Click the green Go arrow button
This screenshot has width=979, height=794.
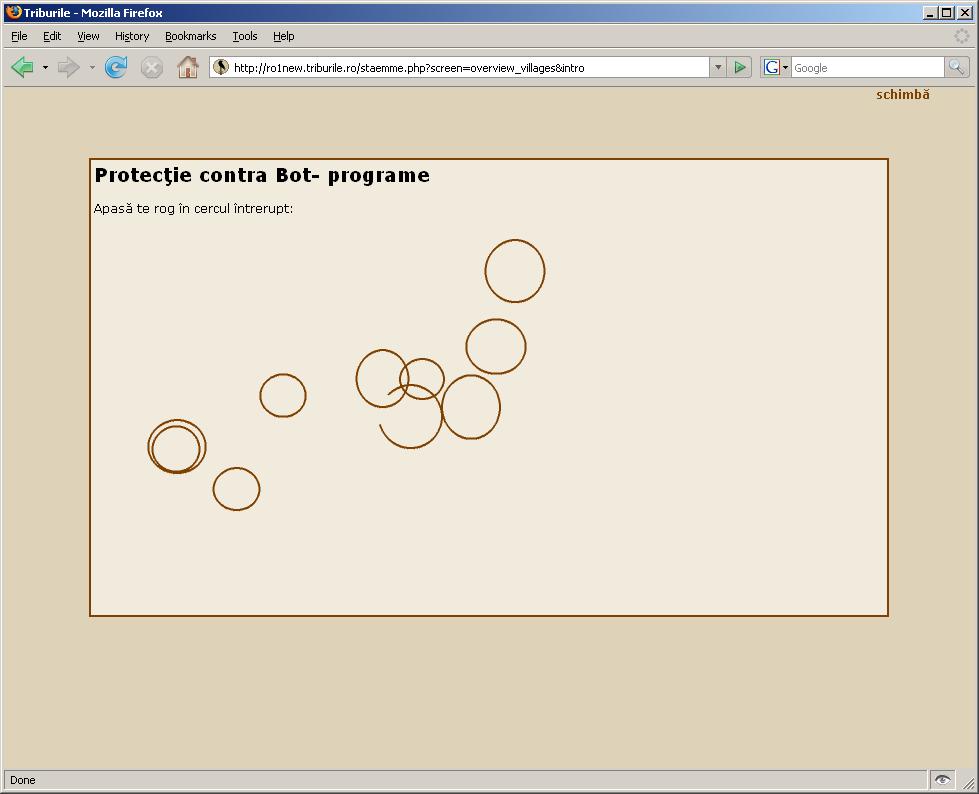[x=740, y=67]
